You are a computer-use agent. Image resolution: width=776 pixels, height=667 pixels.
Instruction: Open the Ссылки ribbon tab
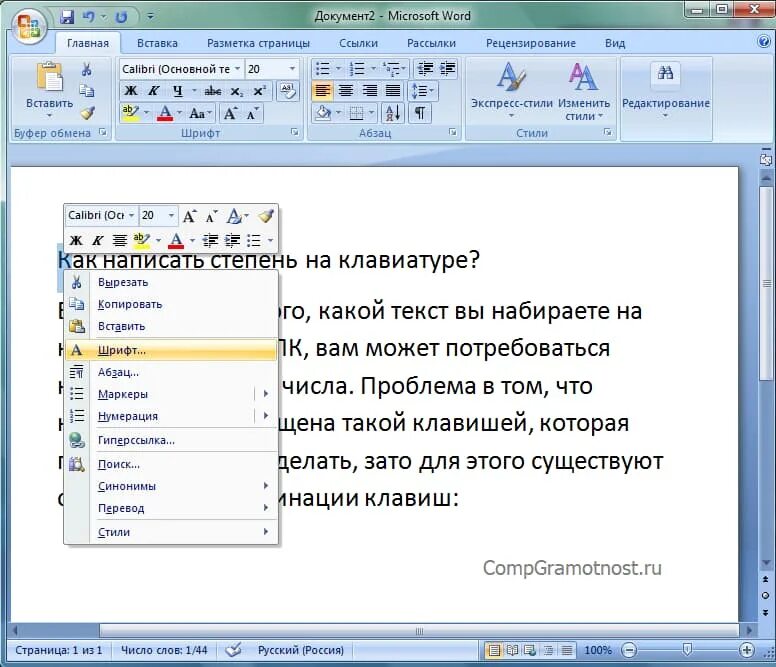click(358, 43)
